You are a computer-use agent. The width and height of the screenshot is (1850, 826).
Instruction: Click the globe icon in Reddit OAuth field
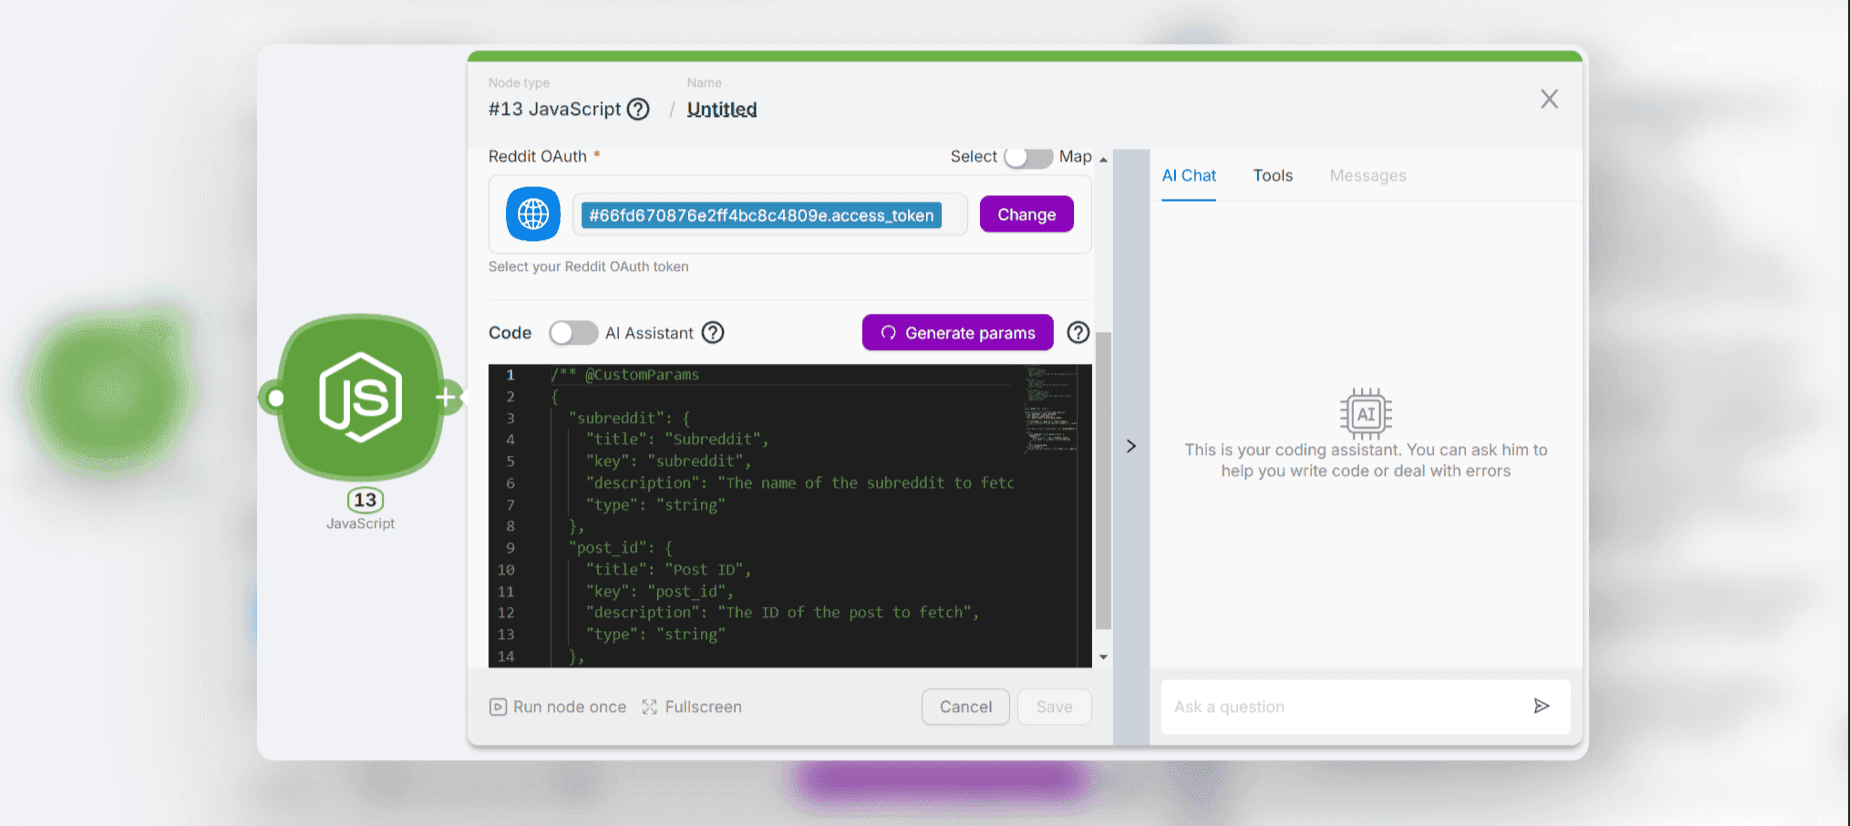[533, 214]
